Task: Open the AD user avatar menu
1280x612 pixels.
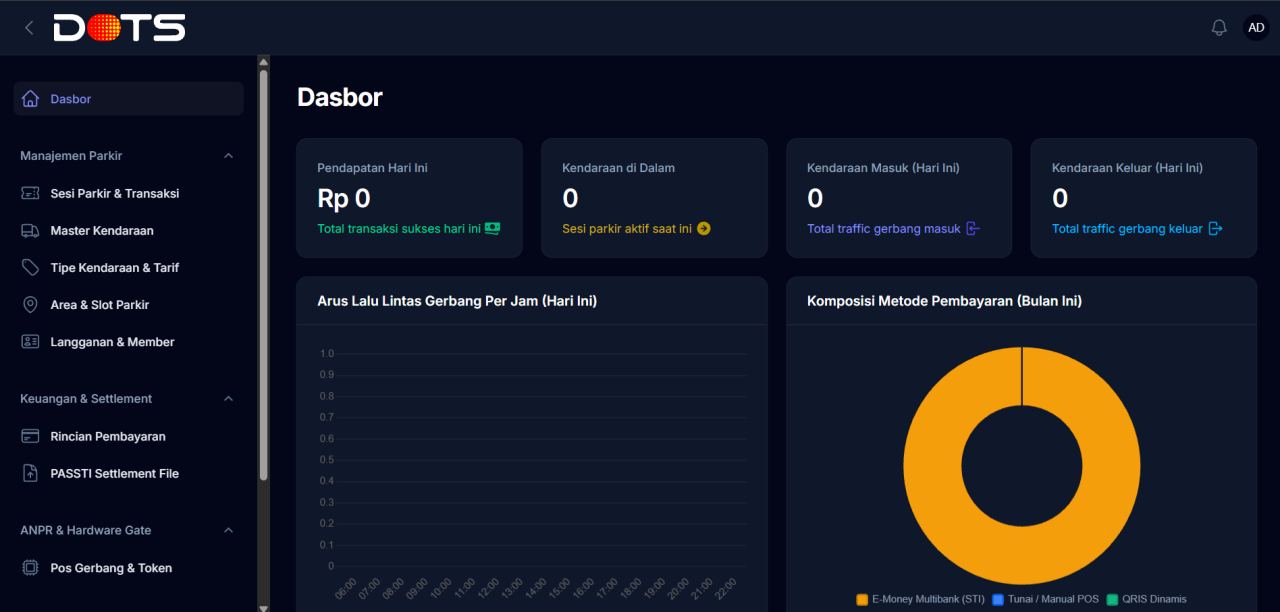Action: (x=1256, y=28)
